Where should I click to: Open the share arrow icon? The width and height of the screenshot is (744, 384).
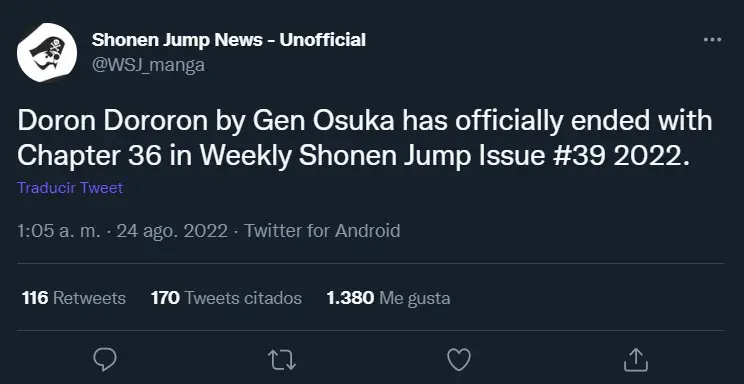tap(636, 359)
